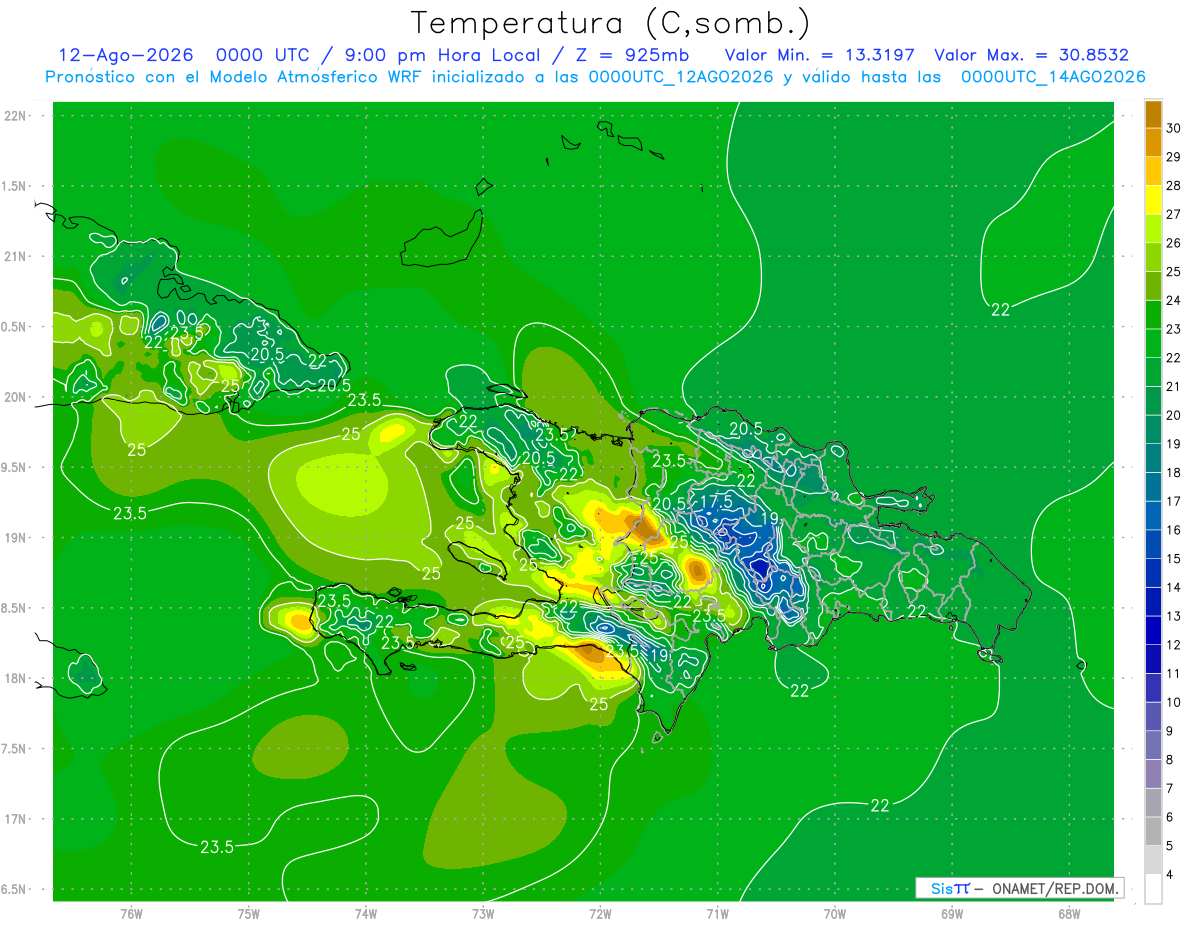This screenshot has height=927, width=1200.
Task: Click the '18N' latitude axis label
Action: click(x=15, y=678)
